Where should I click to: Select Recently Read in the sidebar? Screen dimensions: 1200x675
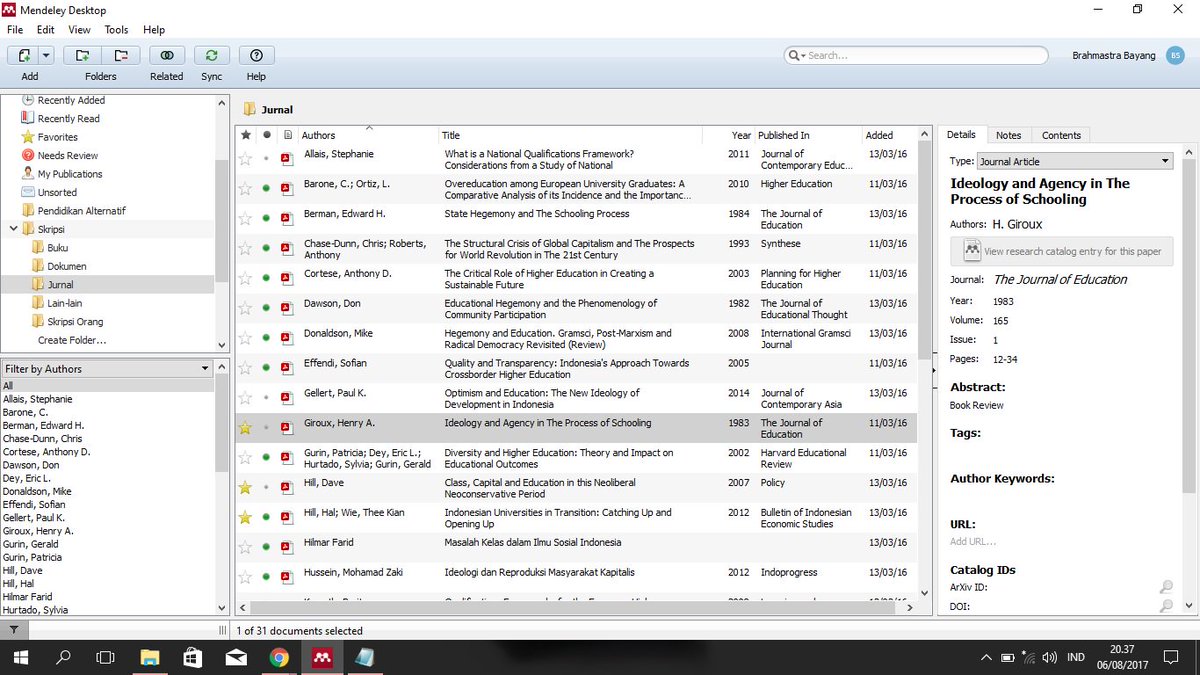(x=68, y=118)
